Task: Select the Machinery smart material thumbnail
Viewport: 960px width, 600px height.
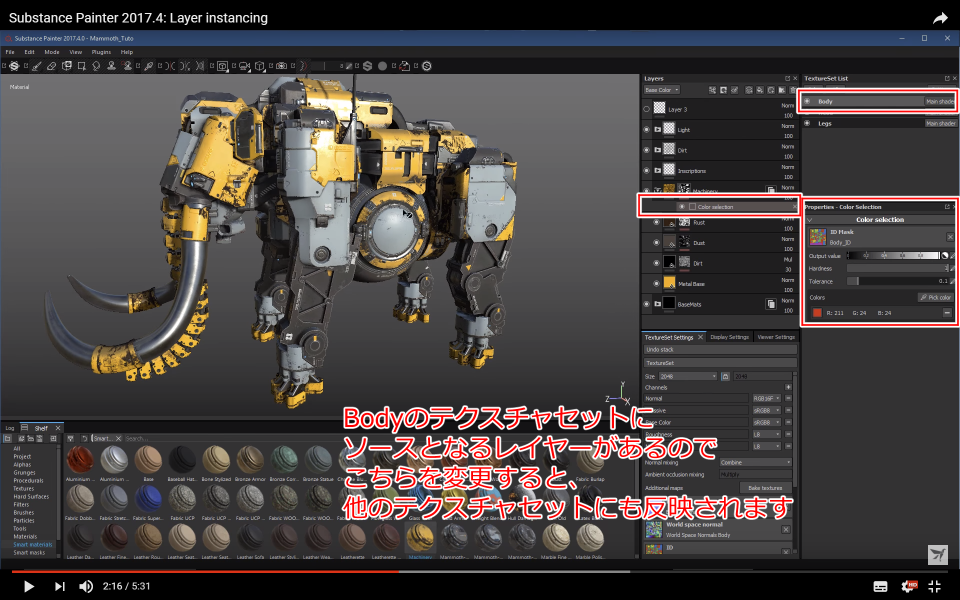Action: coord(420,539)
